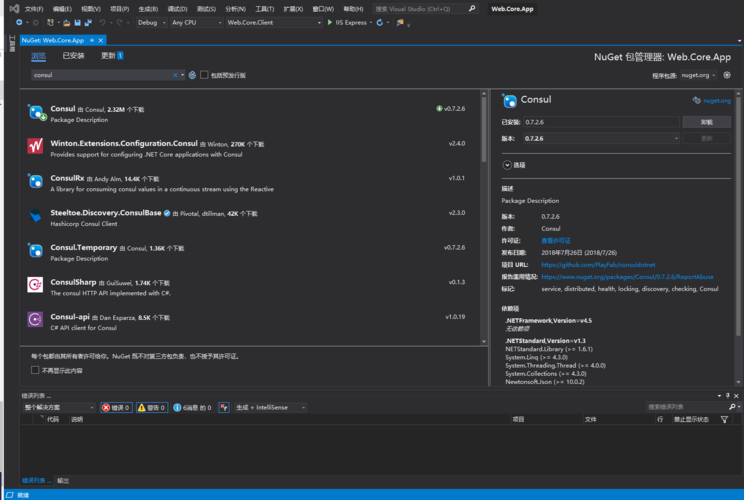
Task: Click the error list search magnifier
Action: coord(732,407)
